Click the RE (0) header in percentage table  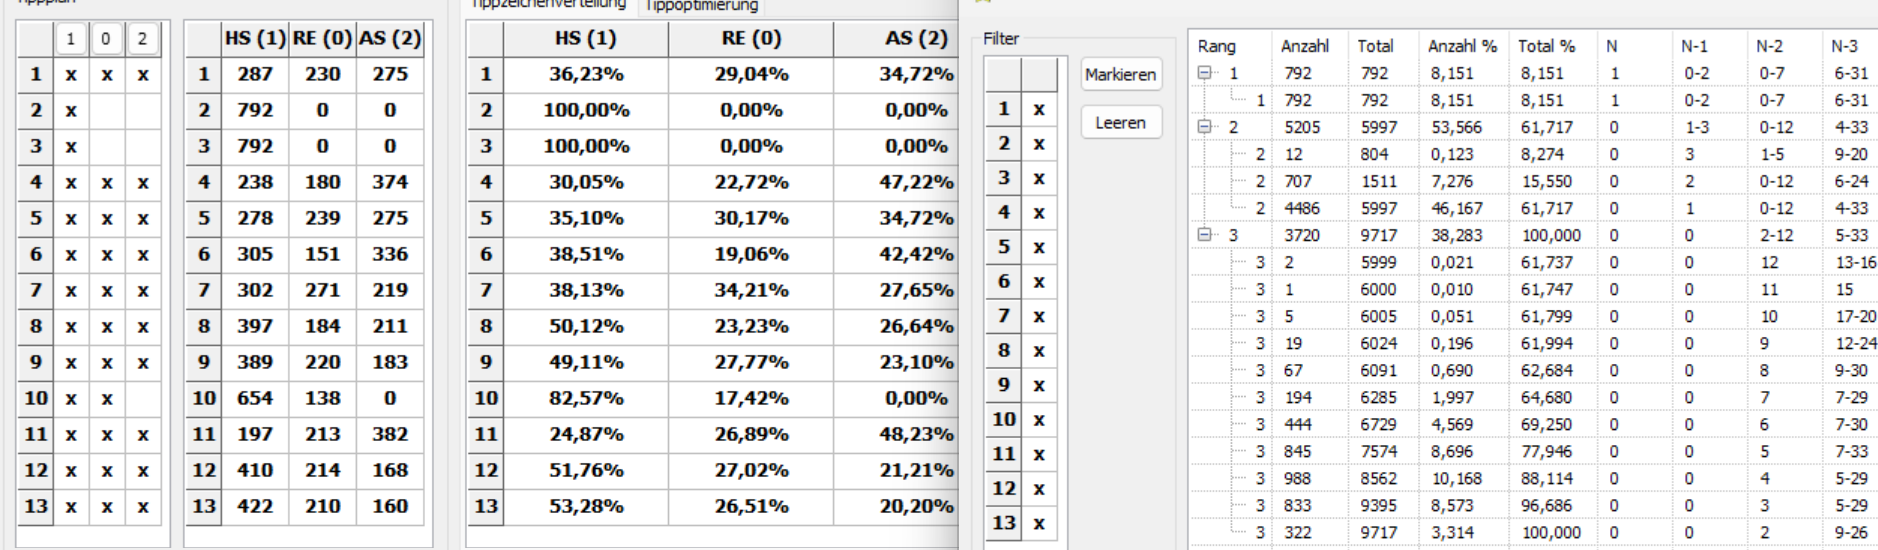pyautogui.click(x=750, y=38)
